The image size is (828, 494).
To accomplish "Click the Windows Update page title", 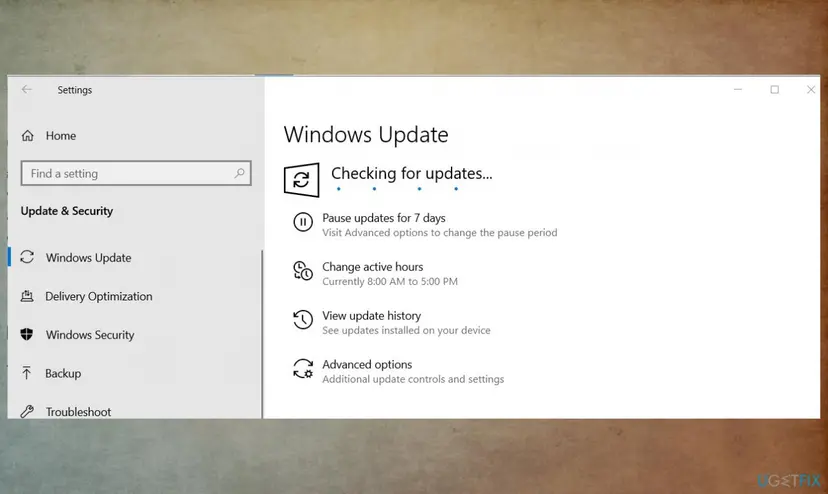I will pyautogui.click(x=366, y=135).
